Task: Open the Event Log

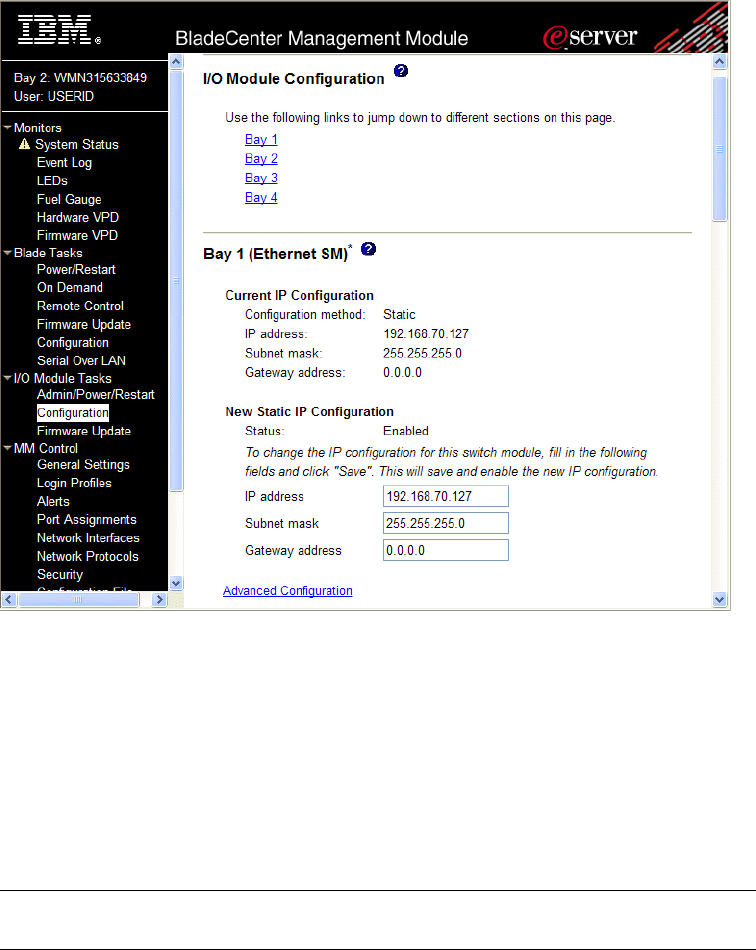Action: click(64, 162)
